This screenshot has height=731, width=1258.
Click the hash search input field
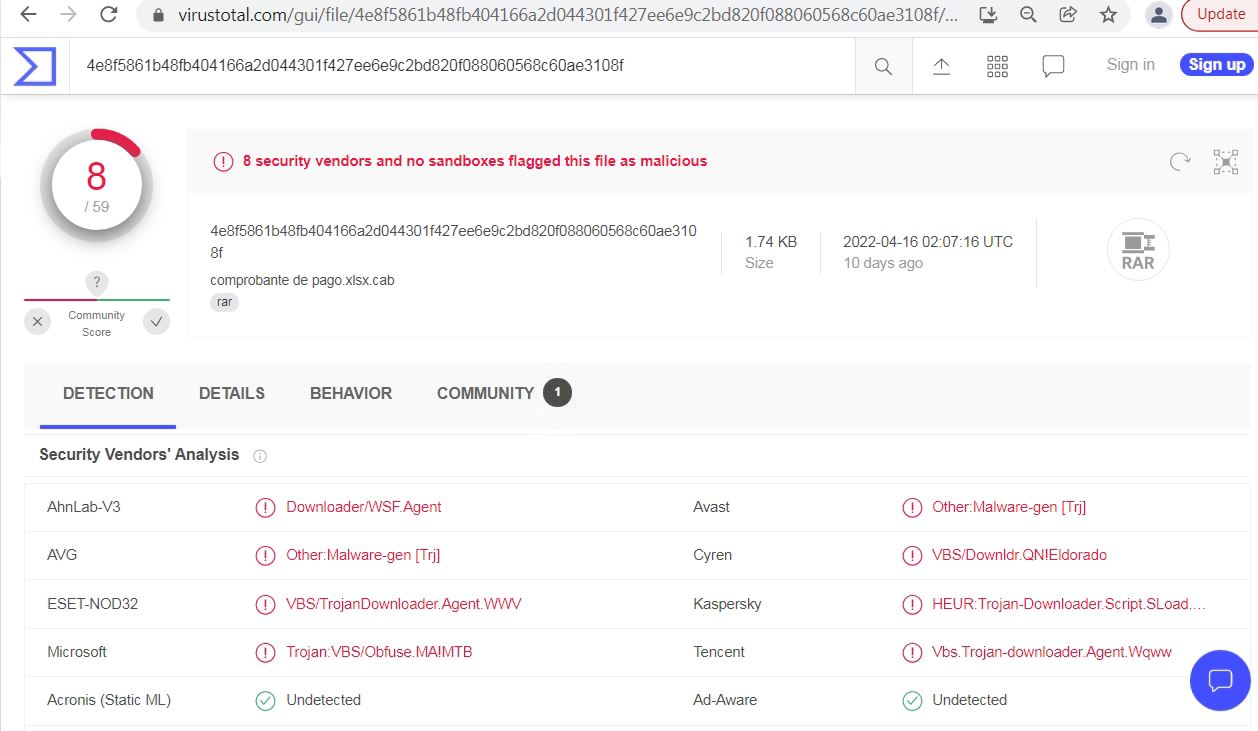pyautogui.click(x=460, y=66)
